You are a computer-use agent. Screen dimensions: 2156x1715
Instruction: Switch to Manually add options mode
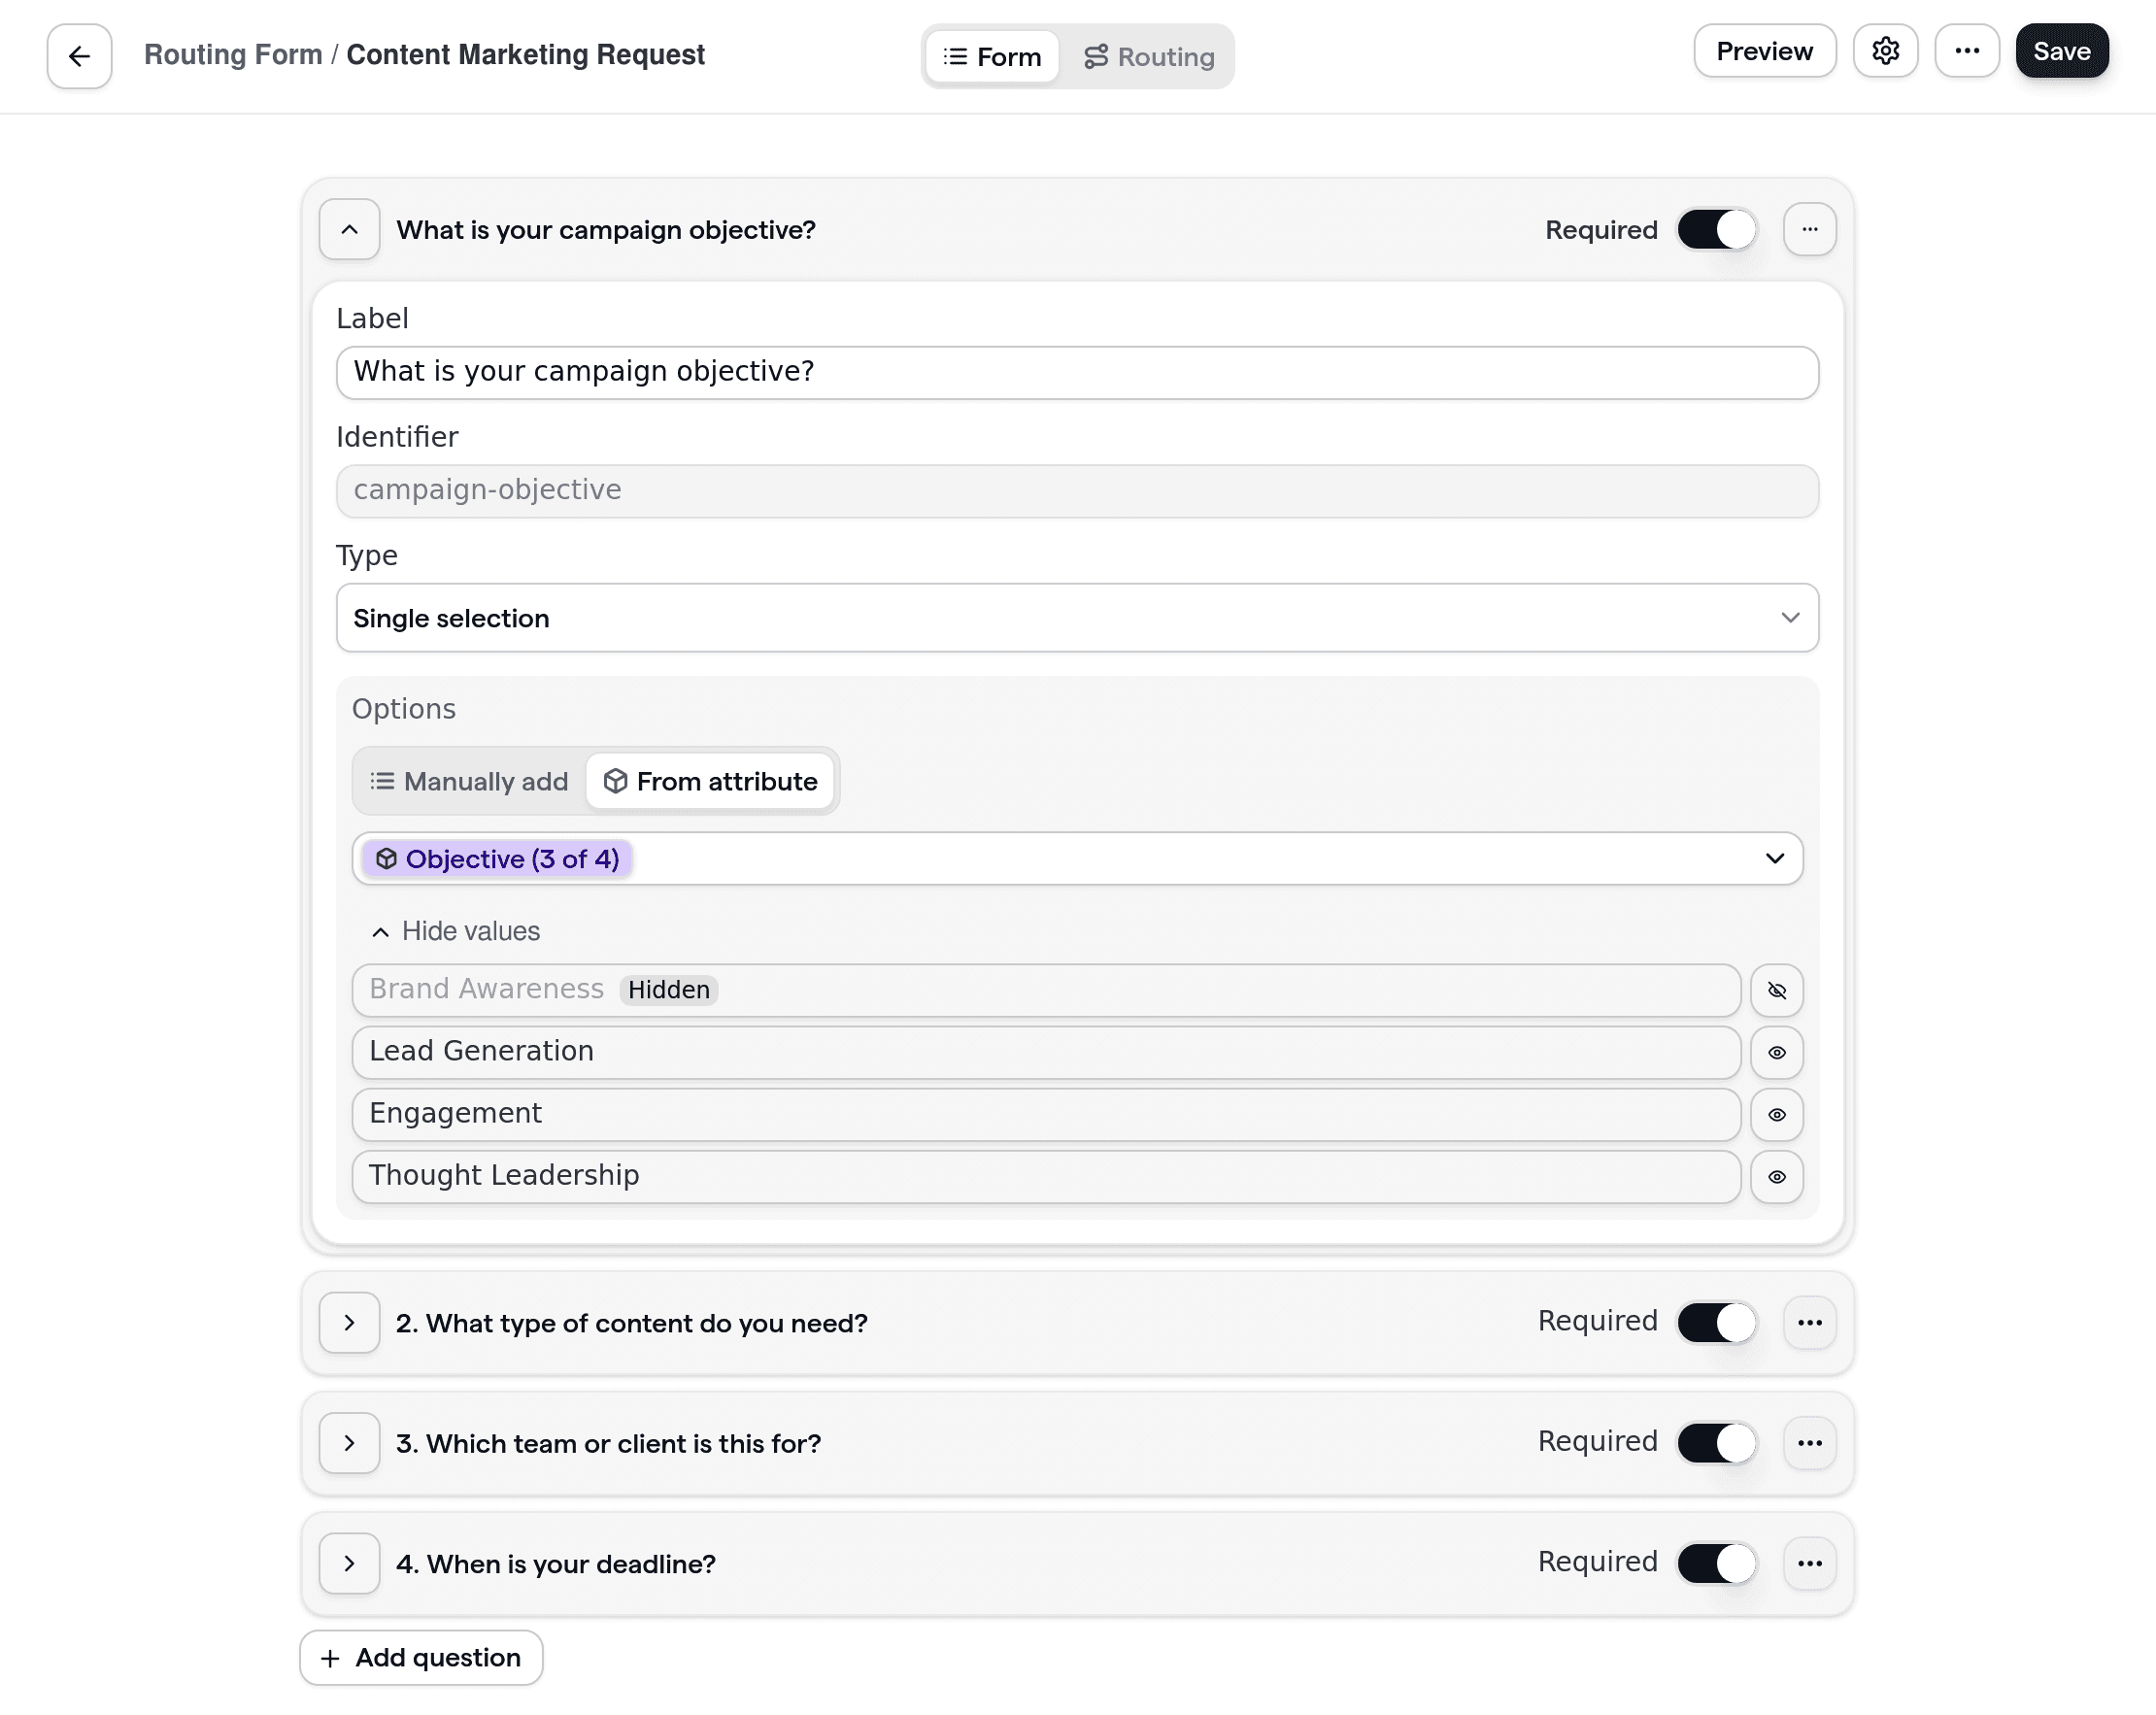[467, 781]
